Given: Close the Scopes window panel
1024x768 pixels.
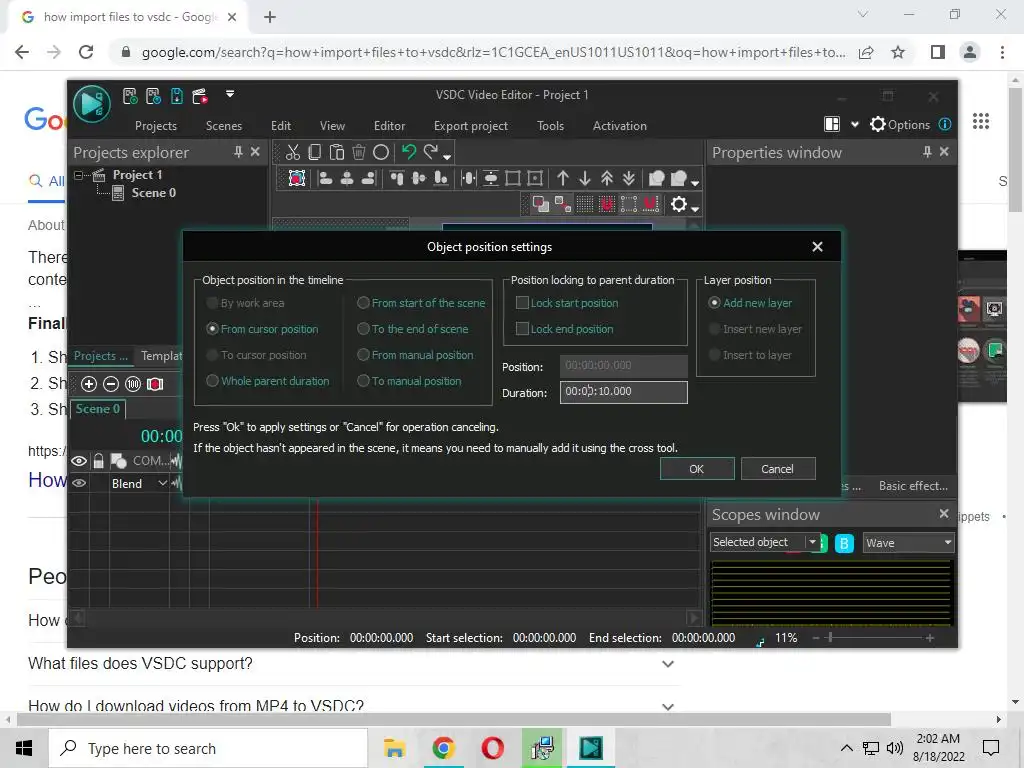Looking at the screenshot, I should coord(944,514).
